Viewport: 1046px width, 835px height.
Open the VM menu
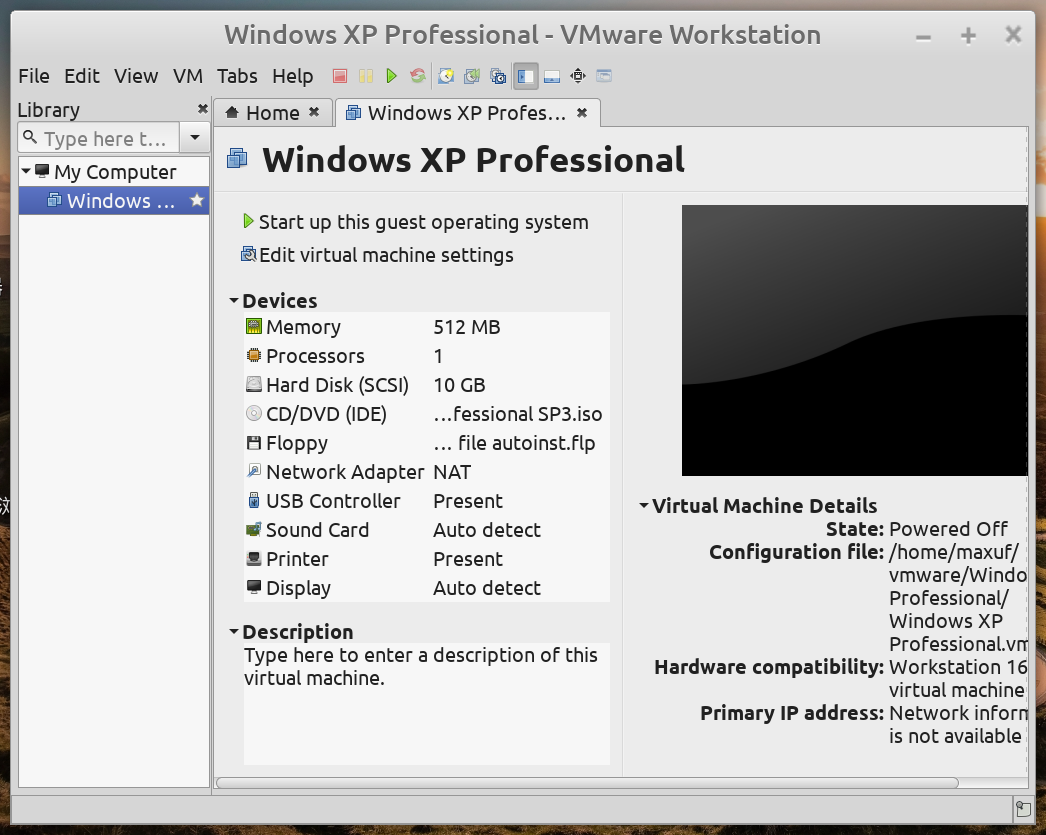187,76
